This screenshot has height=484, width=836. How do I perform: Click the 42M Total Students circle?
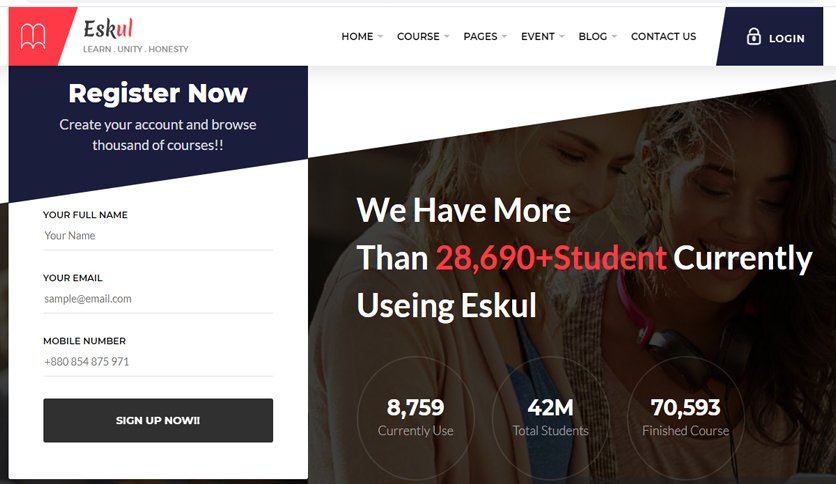pos(551,416)
